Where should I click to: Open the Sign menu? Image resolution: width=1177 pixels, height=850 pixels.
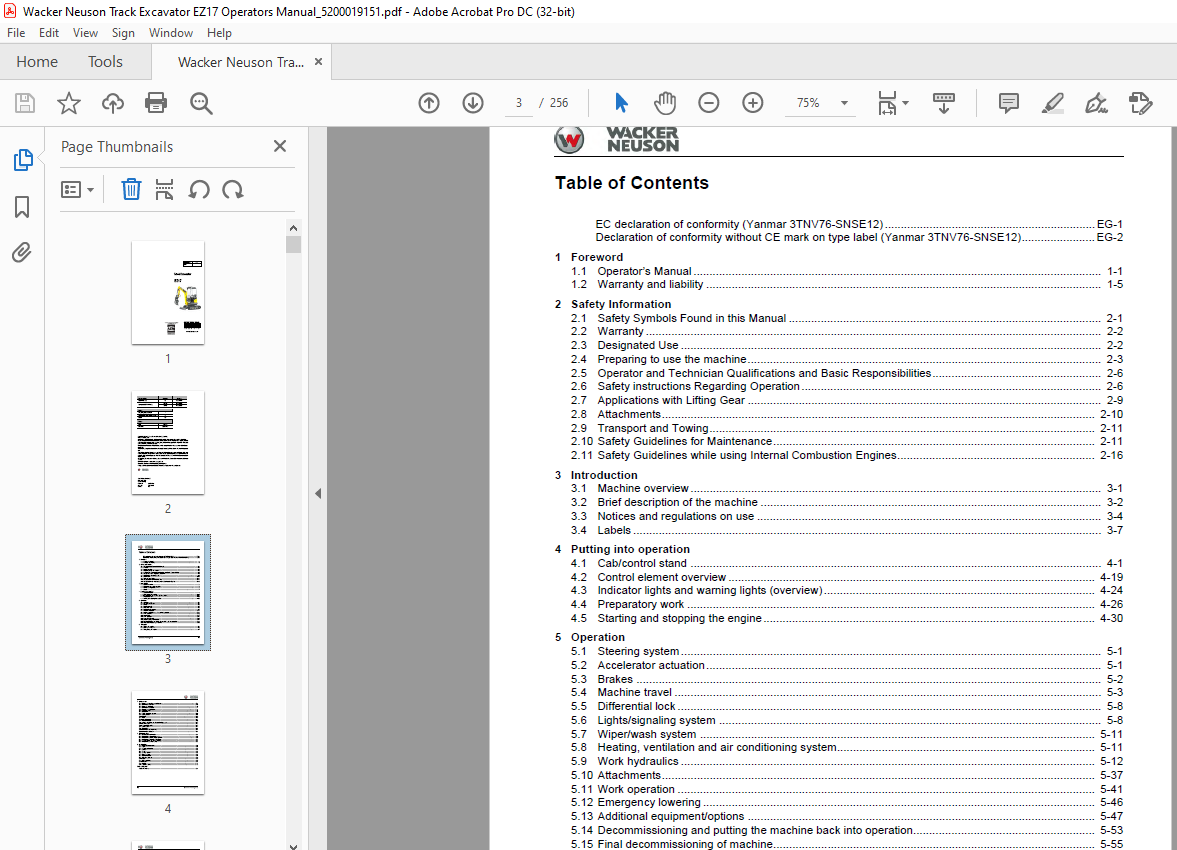(123, 33)
